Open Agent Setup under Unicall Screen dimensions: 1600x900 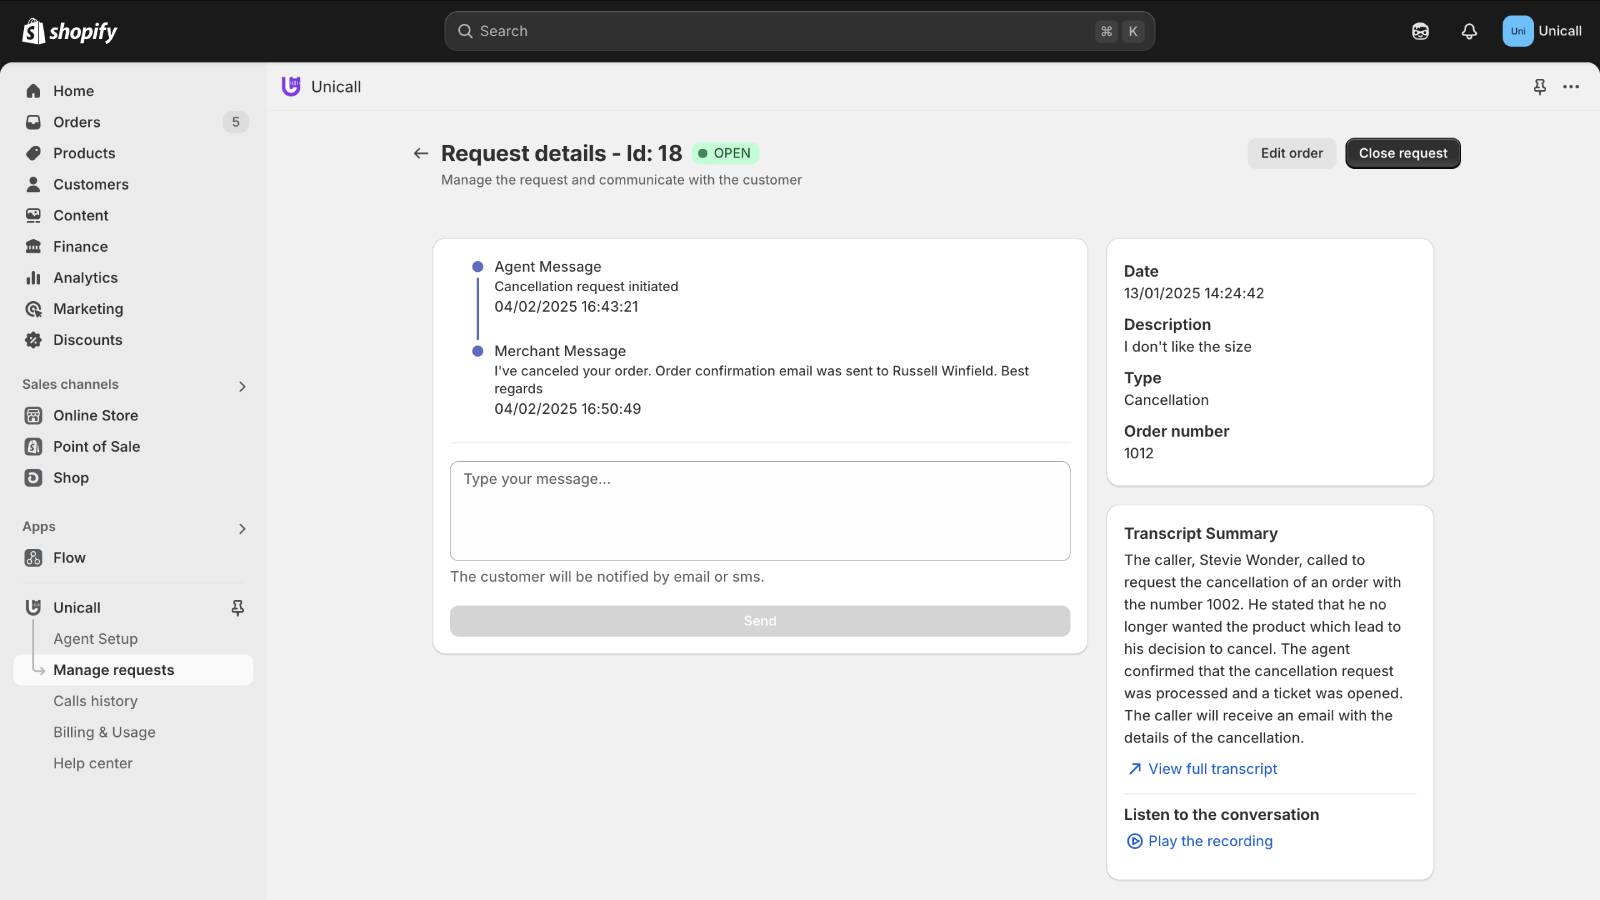pyautogui.click(x=95, y=638)
